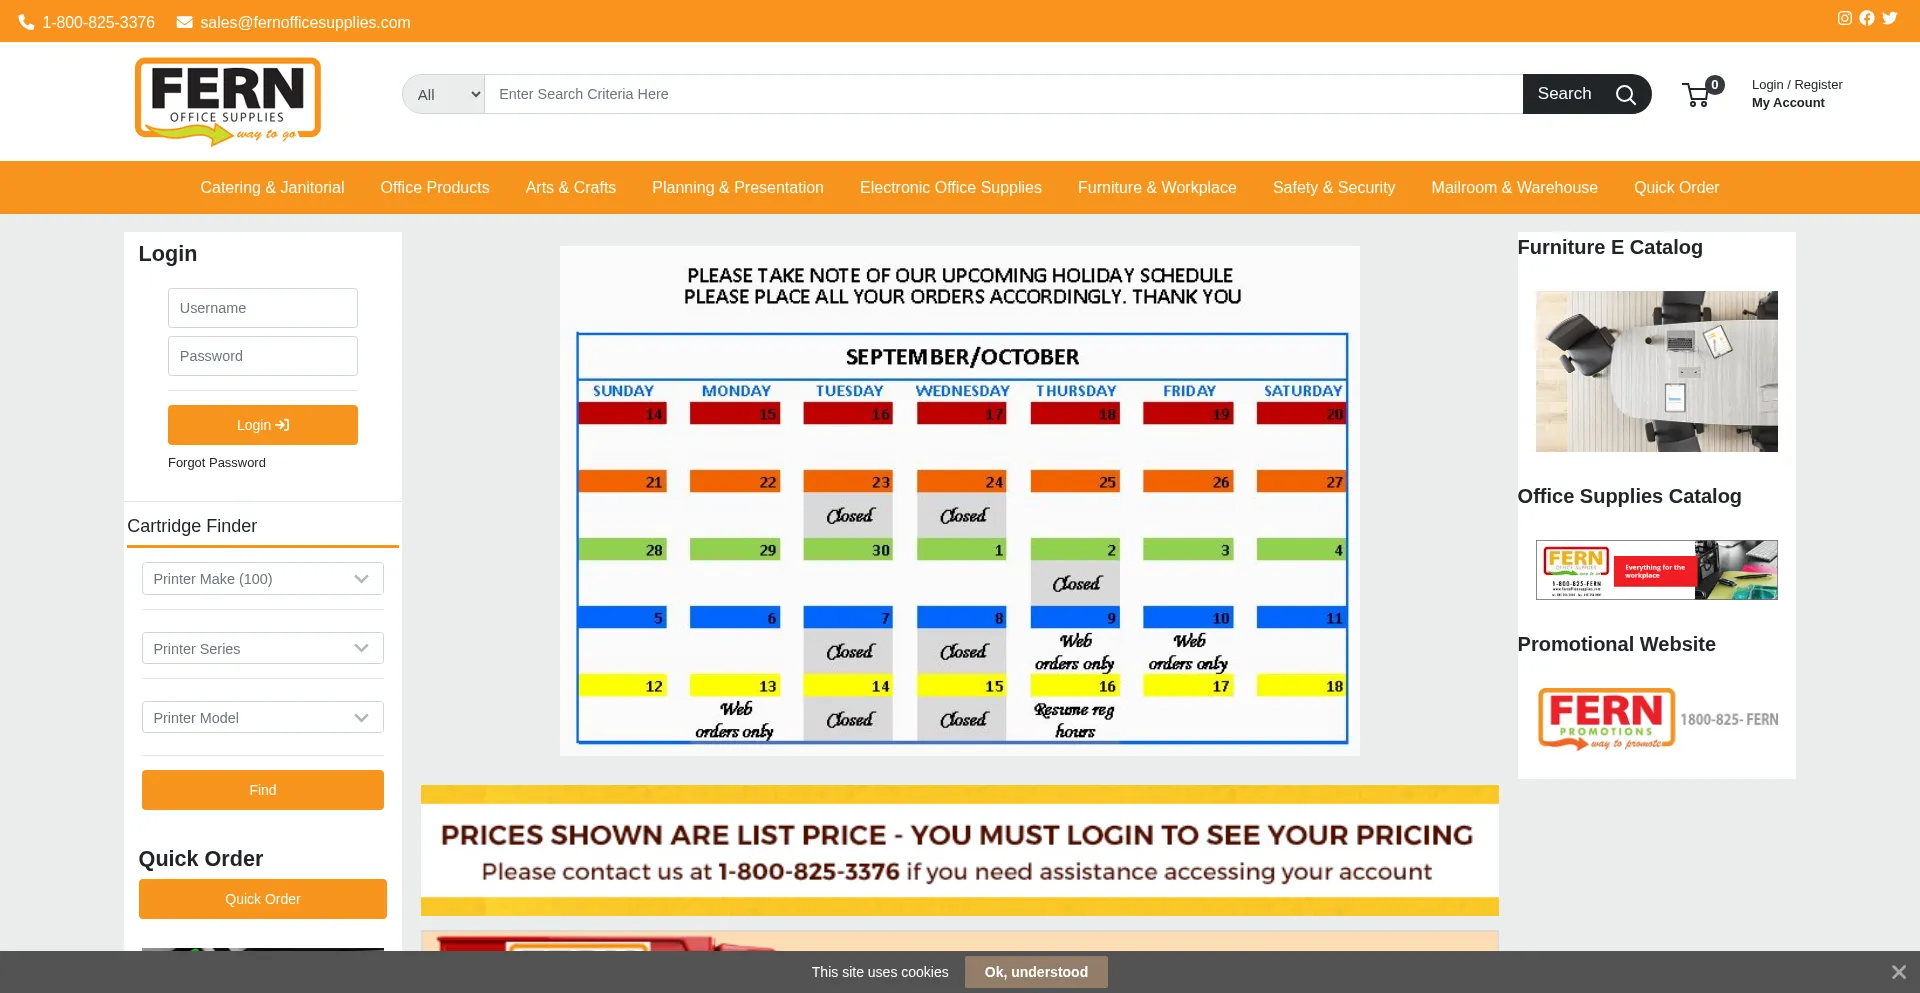Click the holiday schedule calendar image
The width and height of the screenshot is (1920, 993).
pos(960,501)
